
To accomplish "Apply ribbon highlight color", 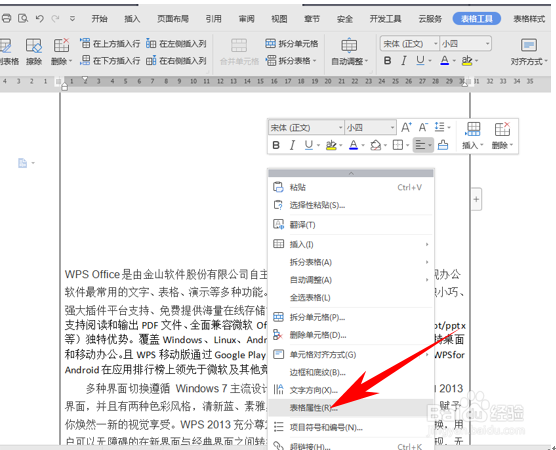I will point(467,61).
